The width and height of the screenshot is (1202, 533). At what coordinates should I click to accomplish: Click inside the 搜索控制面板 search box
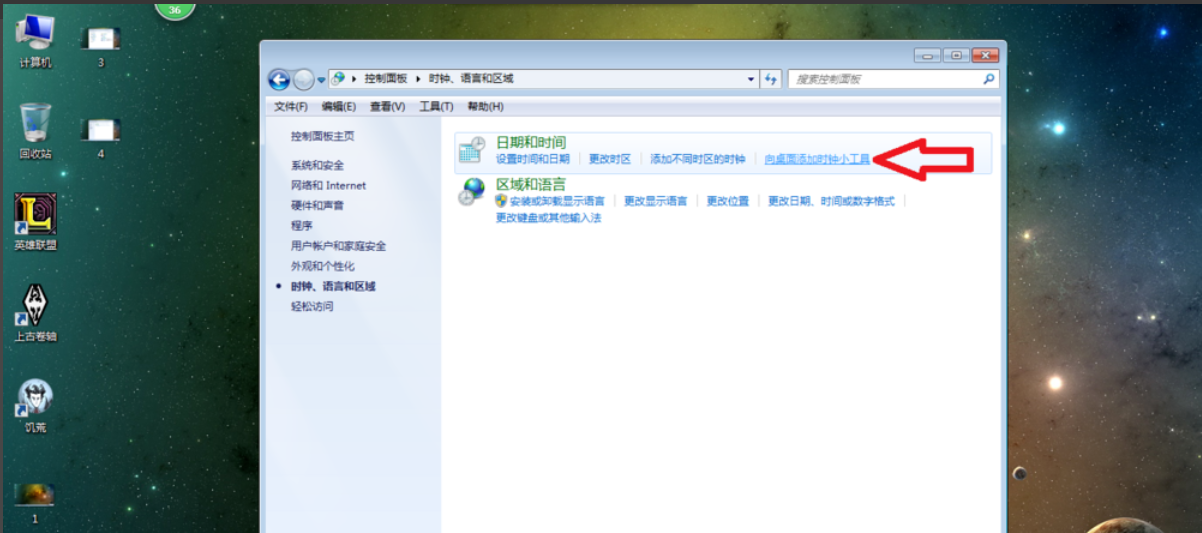click(885, 79)
